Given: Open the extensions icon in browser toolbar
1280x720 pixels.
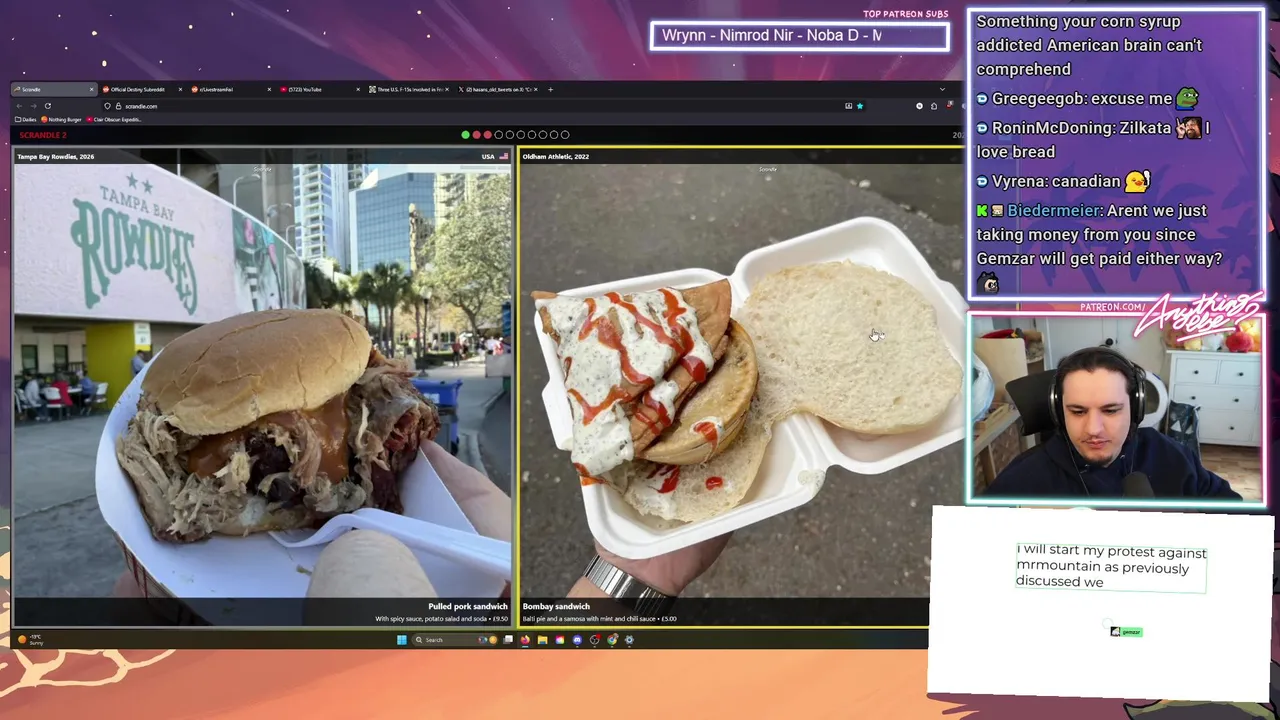Looking at the screenshot, I should 934,105.
